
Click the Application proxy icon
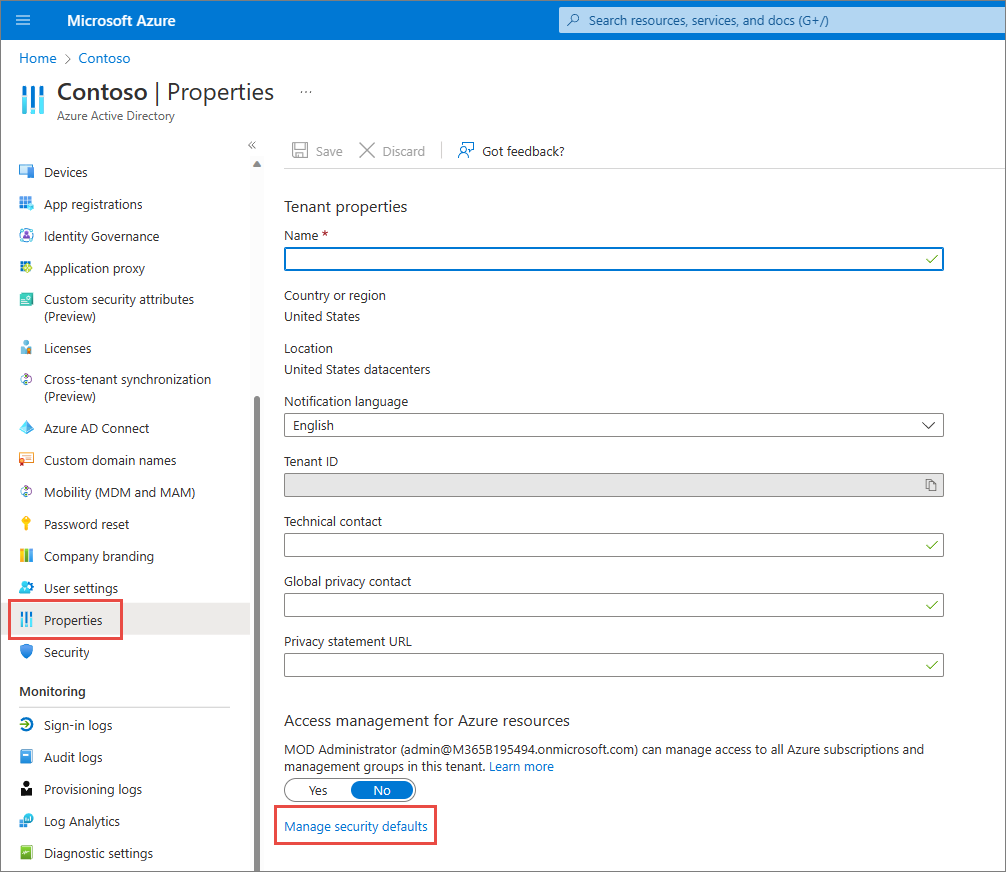(x=26, y=267)
